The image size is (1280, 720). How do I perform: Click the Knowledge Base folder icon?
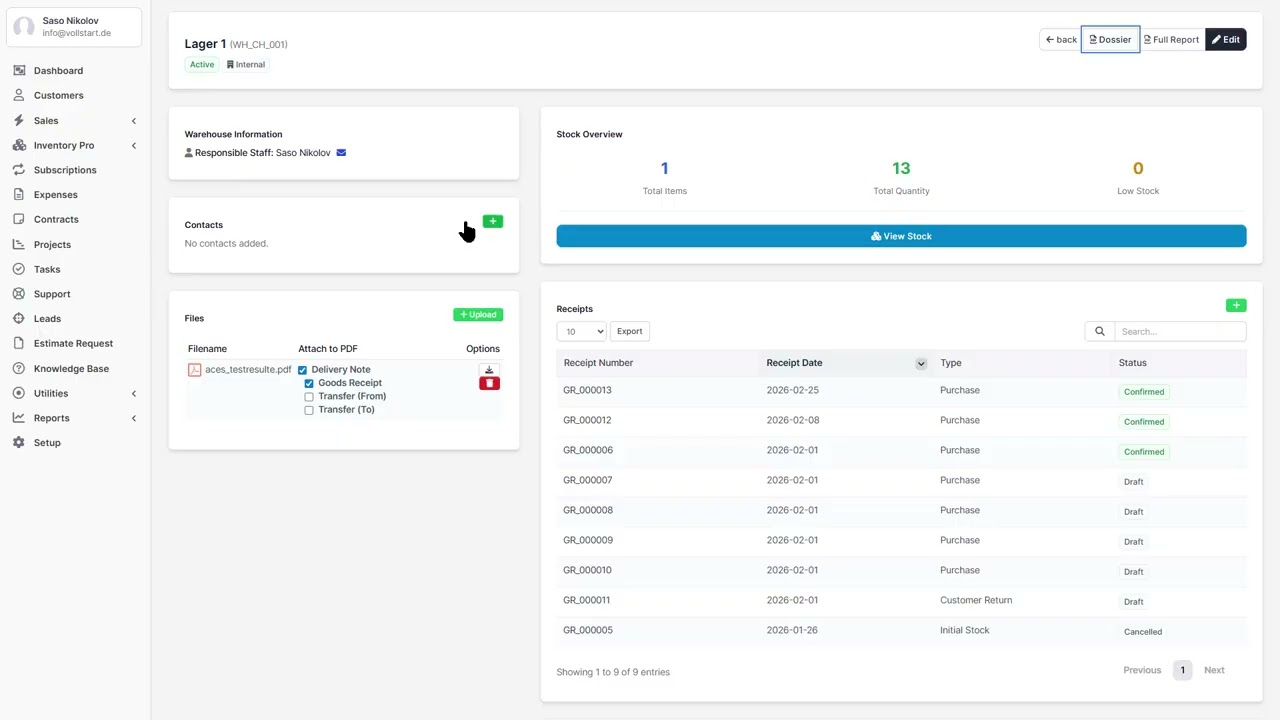(19, 368)
